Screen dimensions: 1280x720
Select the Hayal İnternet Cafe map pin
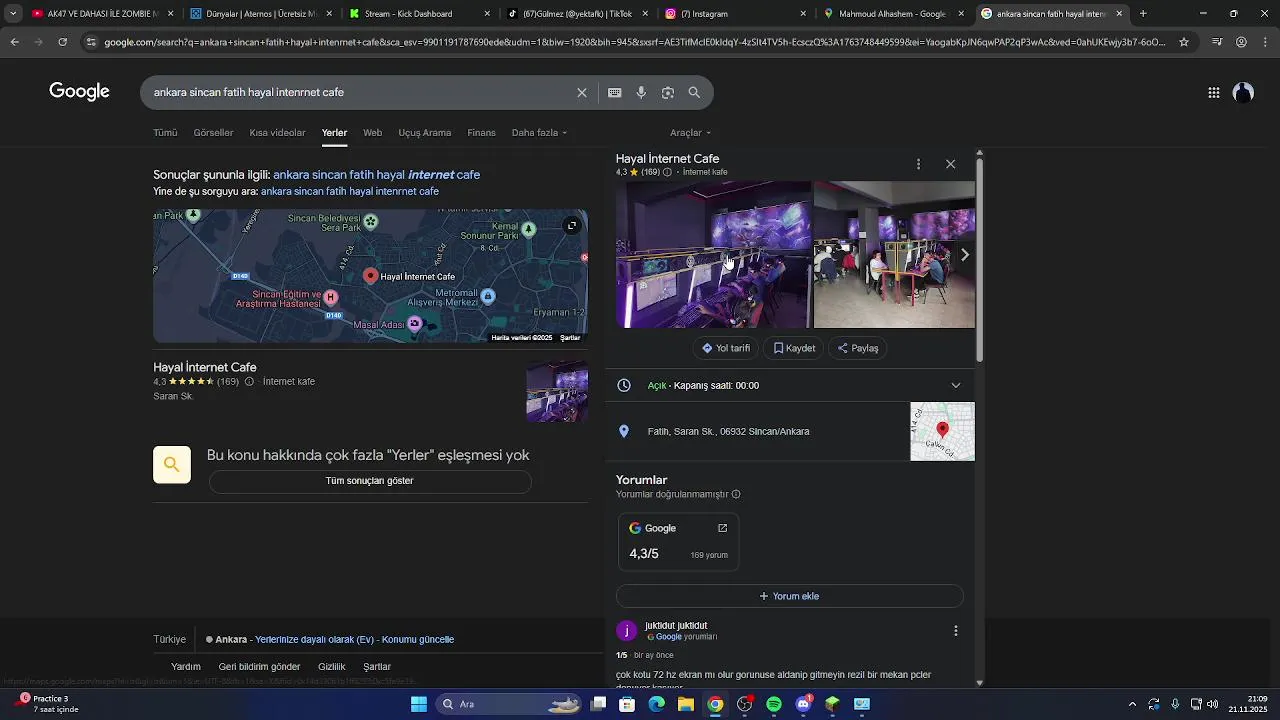[371, 275]
